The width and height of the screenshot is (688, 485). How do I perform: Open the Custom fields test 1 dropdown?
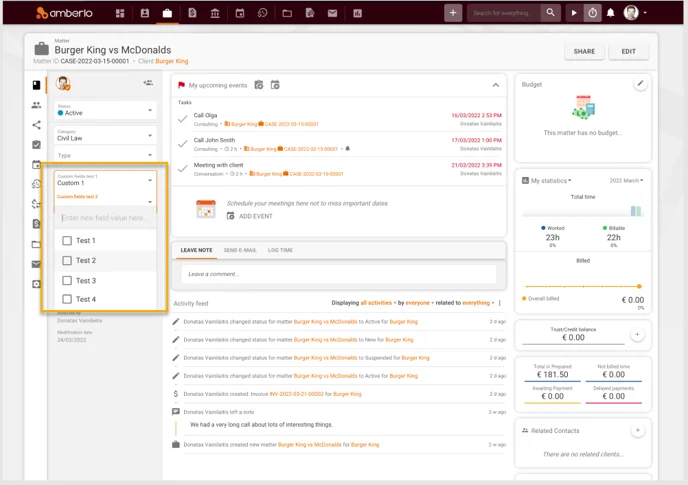point(105,180)
